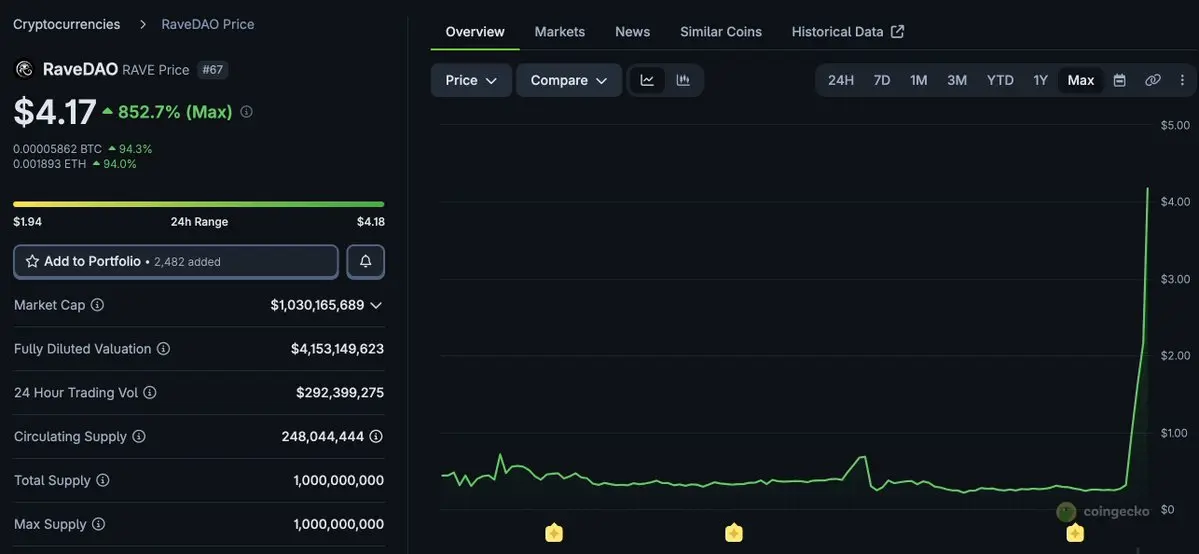Switch to the candlestick chart view icon
Viewport: 1199px width, 554px height.
pyautogui.click(x=684, y=80)
